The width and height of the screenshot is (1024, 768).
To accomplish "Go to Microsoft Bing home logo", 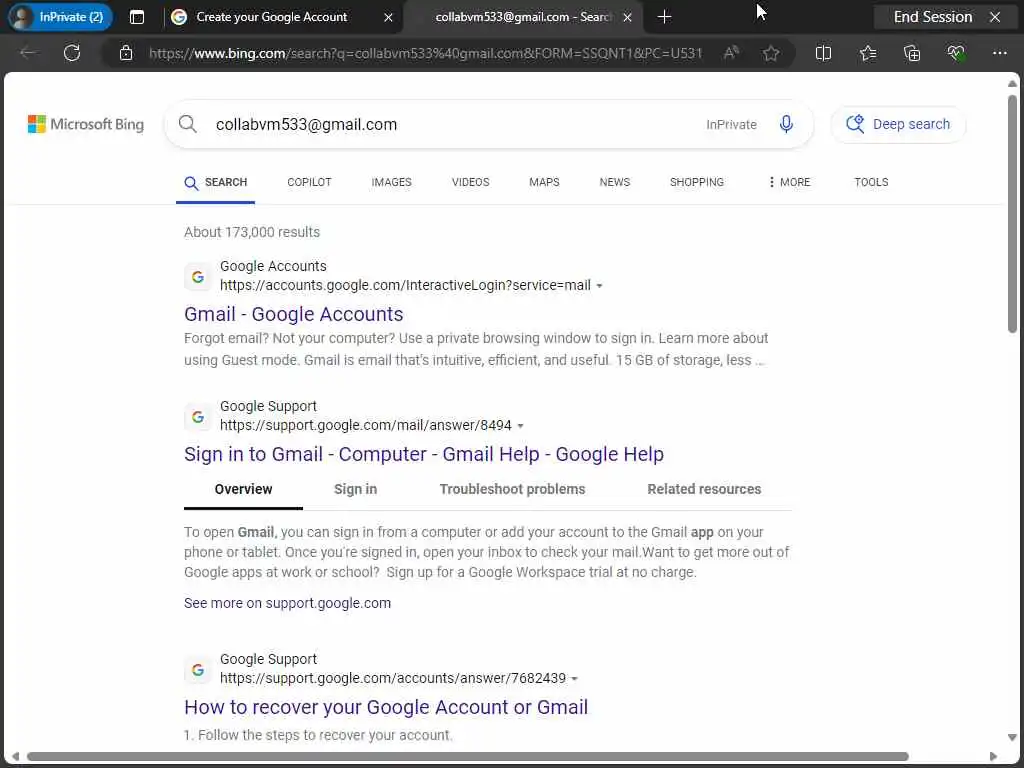I will coord(86,124).
